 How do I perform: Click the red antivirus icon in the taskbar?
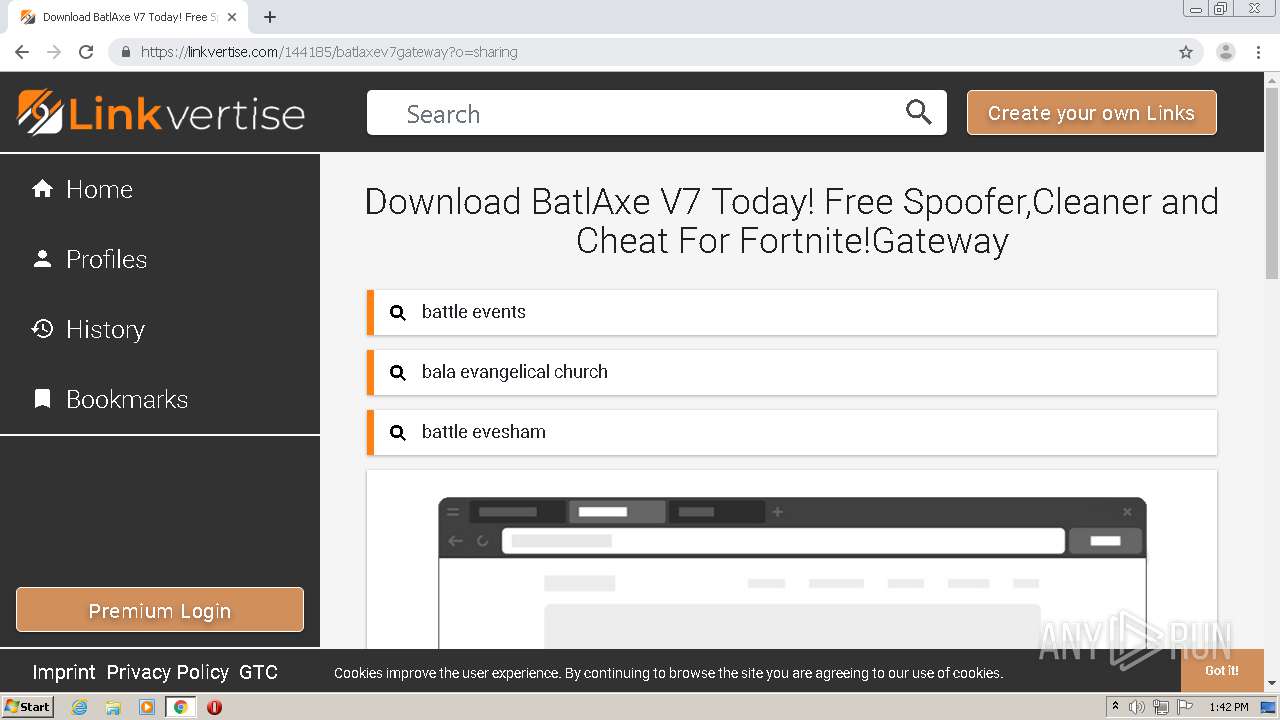(x=214, y=707)
